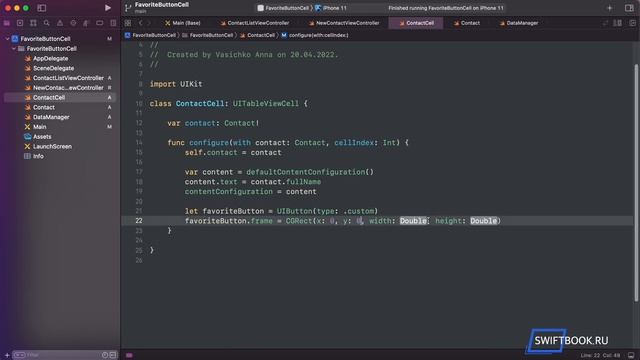Collapse the FavoriteButtonCell project root
640x360 pixels.
tap(7, 39)
